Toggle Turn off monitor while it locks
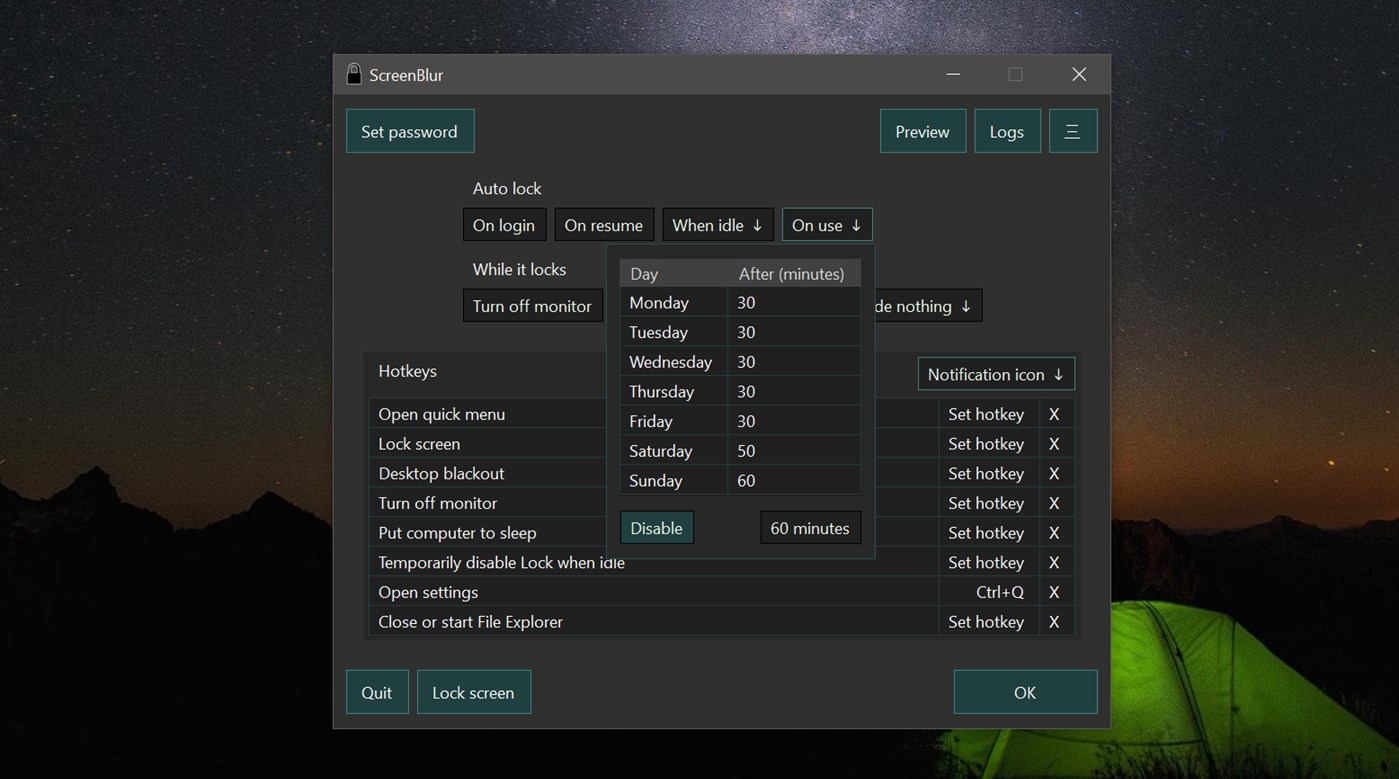Image resolution: width=1399 pixels, height=779 pixels. tap(532, 305)
